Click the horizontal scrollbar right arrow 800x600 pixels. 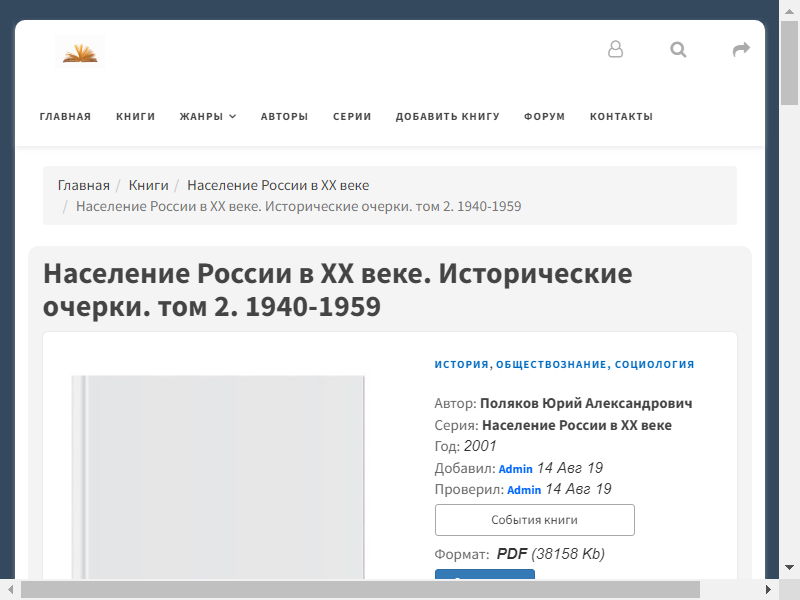768,590
